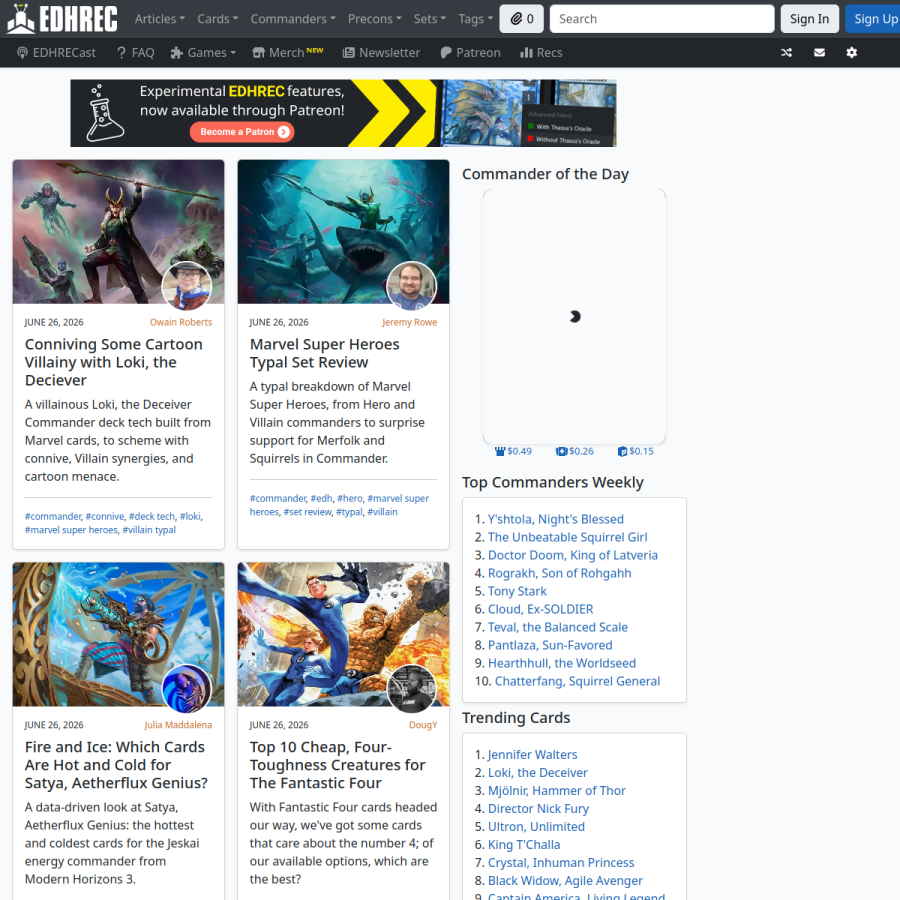Click the $0.26 price link
900x900 pixels.
[x=575, y=451]
